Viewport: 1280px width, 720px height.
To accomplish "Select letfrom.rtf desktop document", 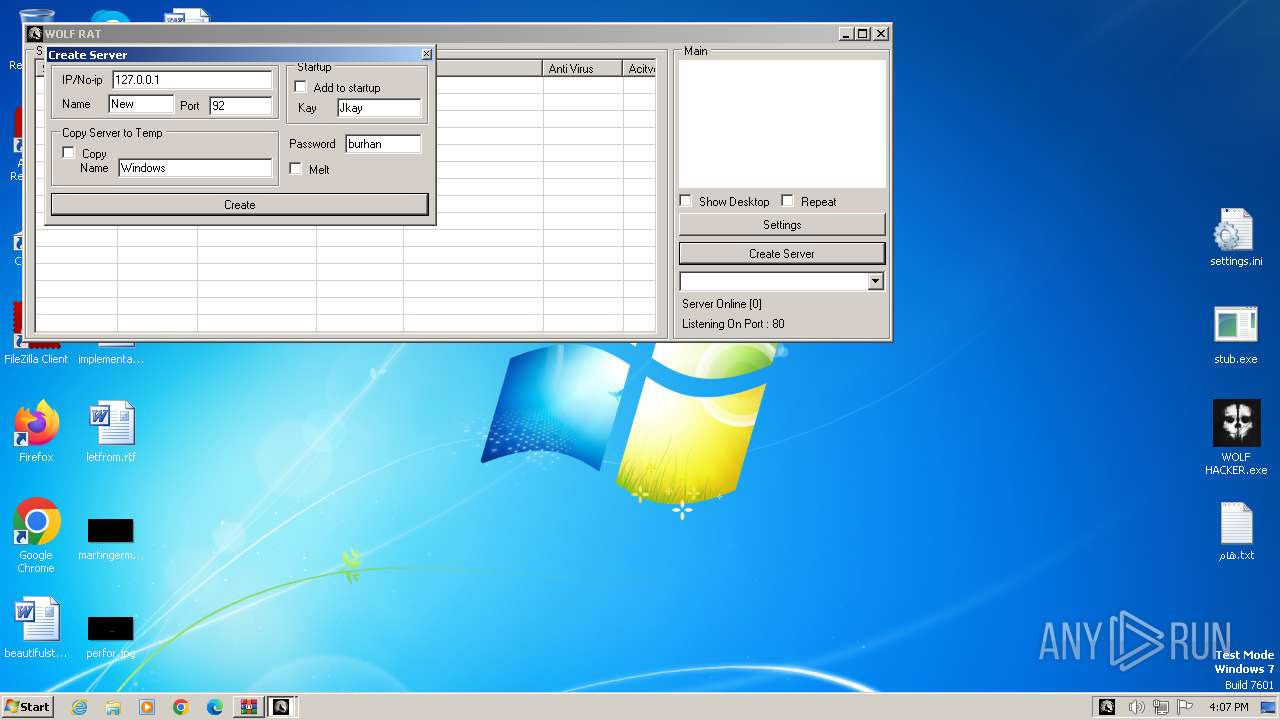I will [x=110, y=432].
